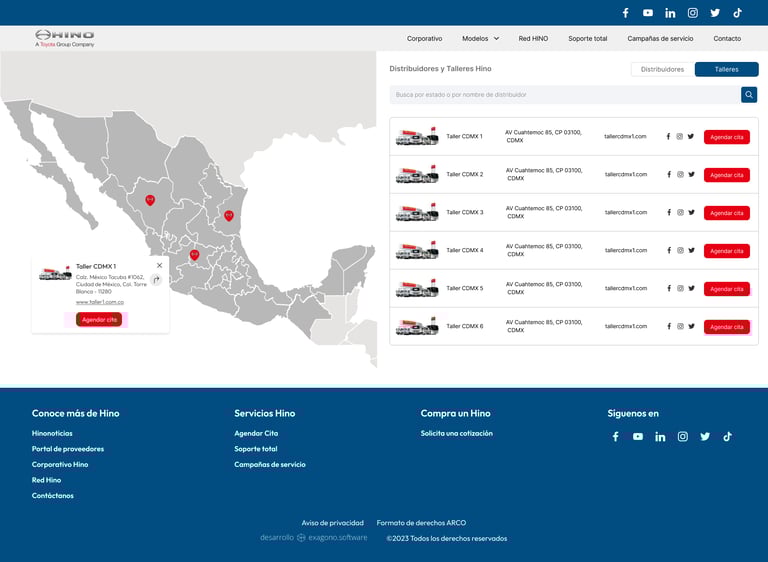
Task: Click Agendar cita for Taller CDMX 5 row
Action: 726,289
